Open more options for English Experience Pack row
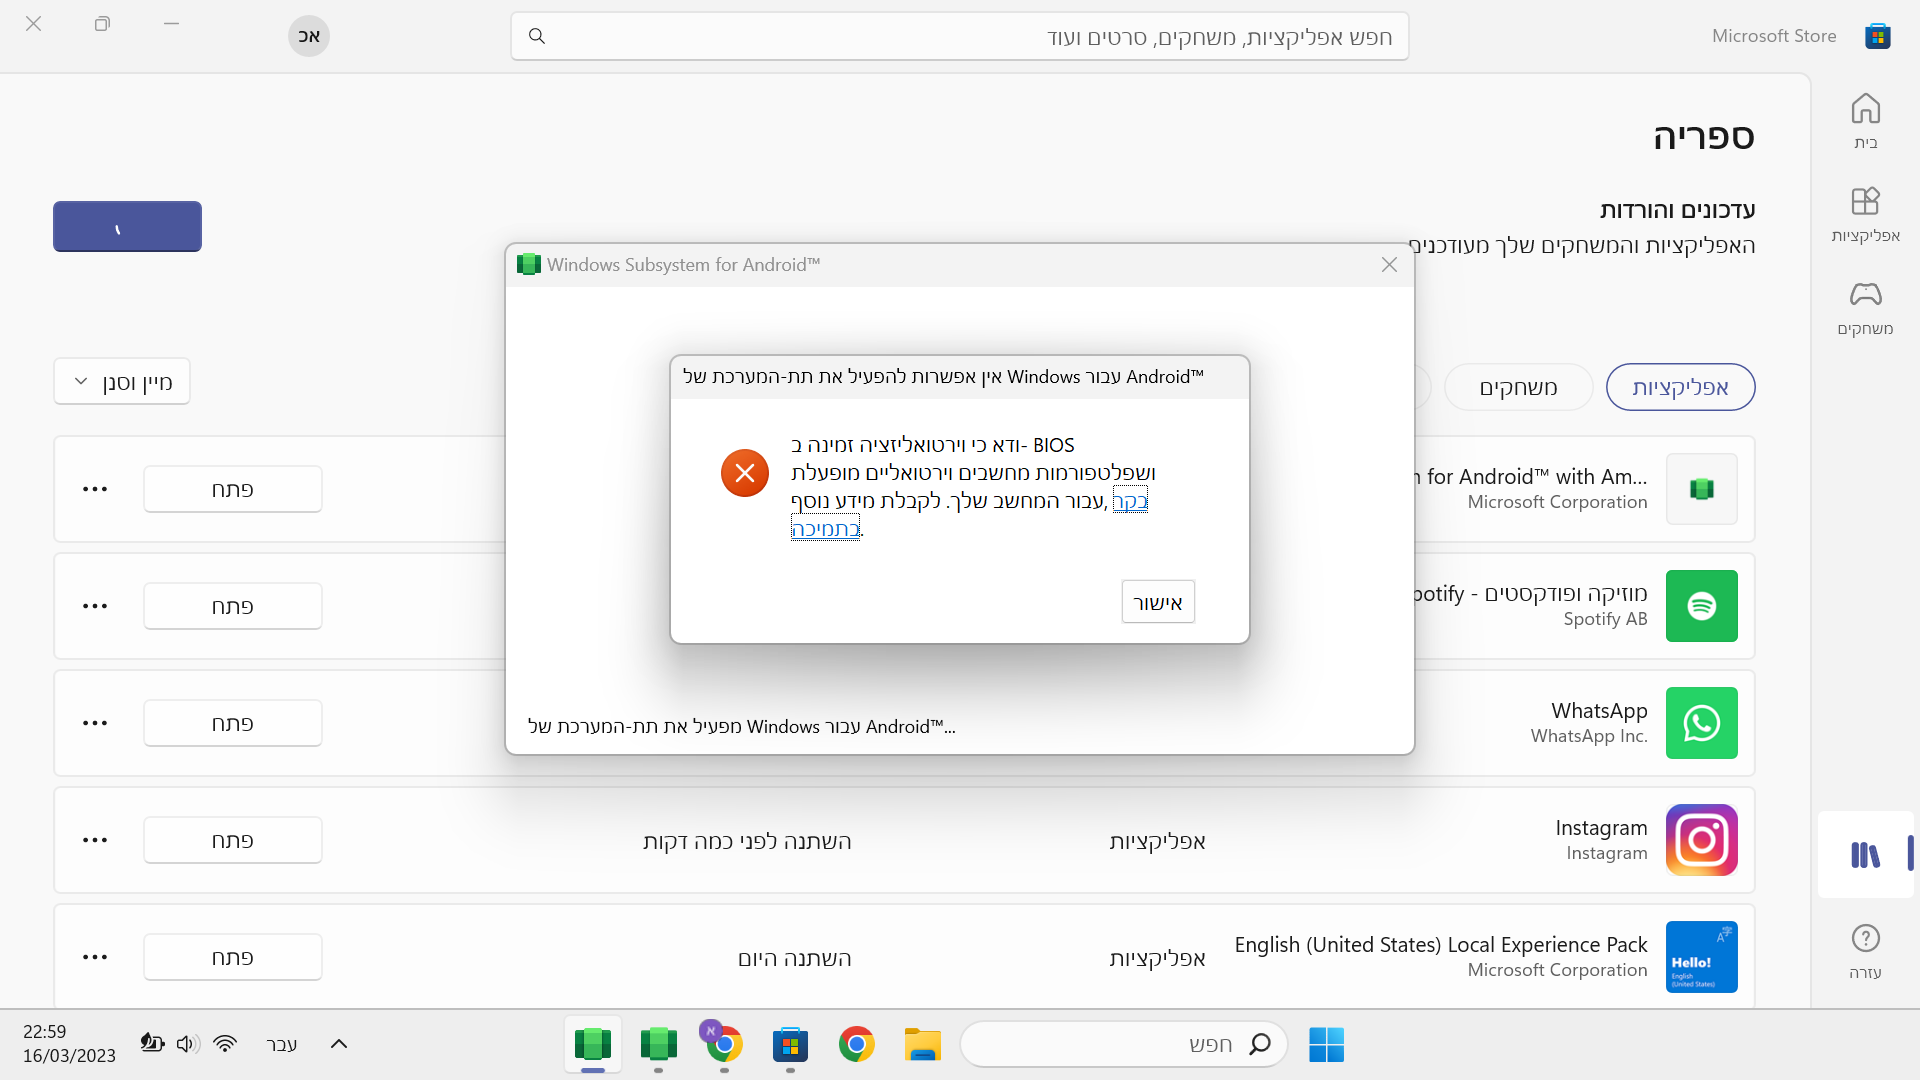1920x1080 pixels. 95,957
